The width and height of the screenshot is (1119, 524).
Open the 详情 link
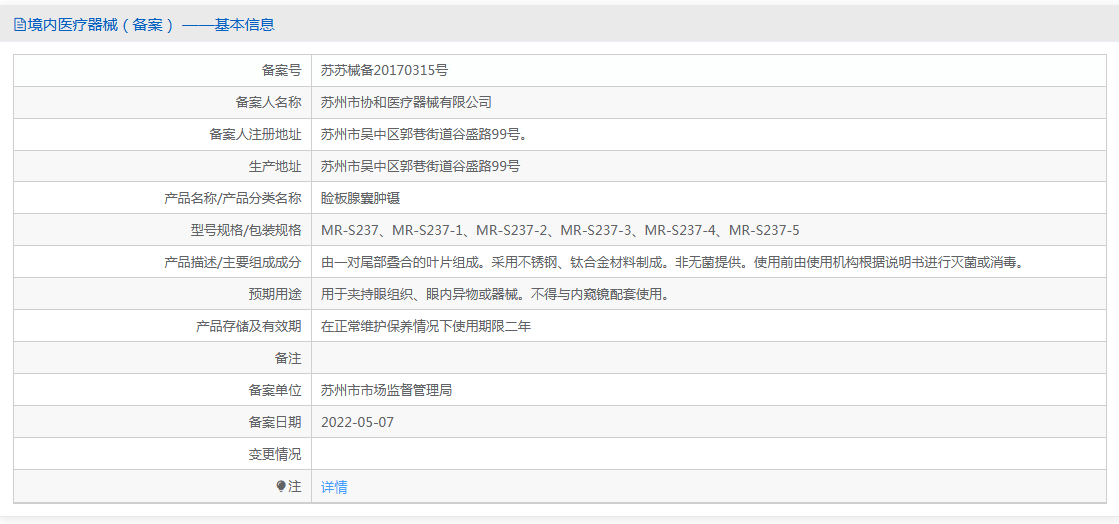tap(334, 488)
